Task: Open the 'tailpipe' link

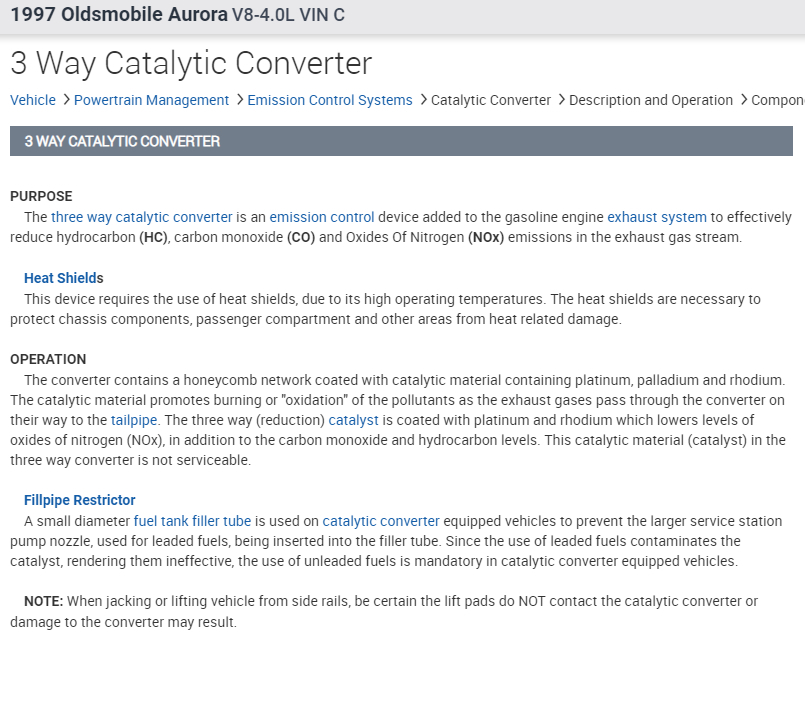Action: 134,420
